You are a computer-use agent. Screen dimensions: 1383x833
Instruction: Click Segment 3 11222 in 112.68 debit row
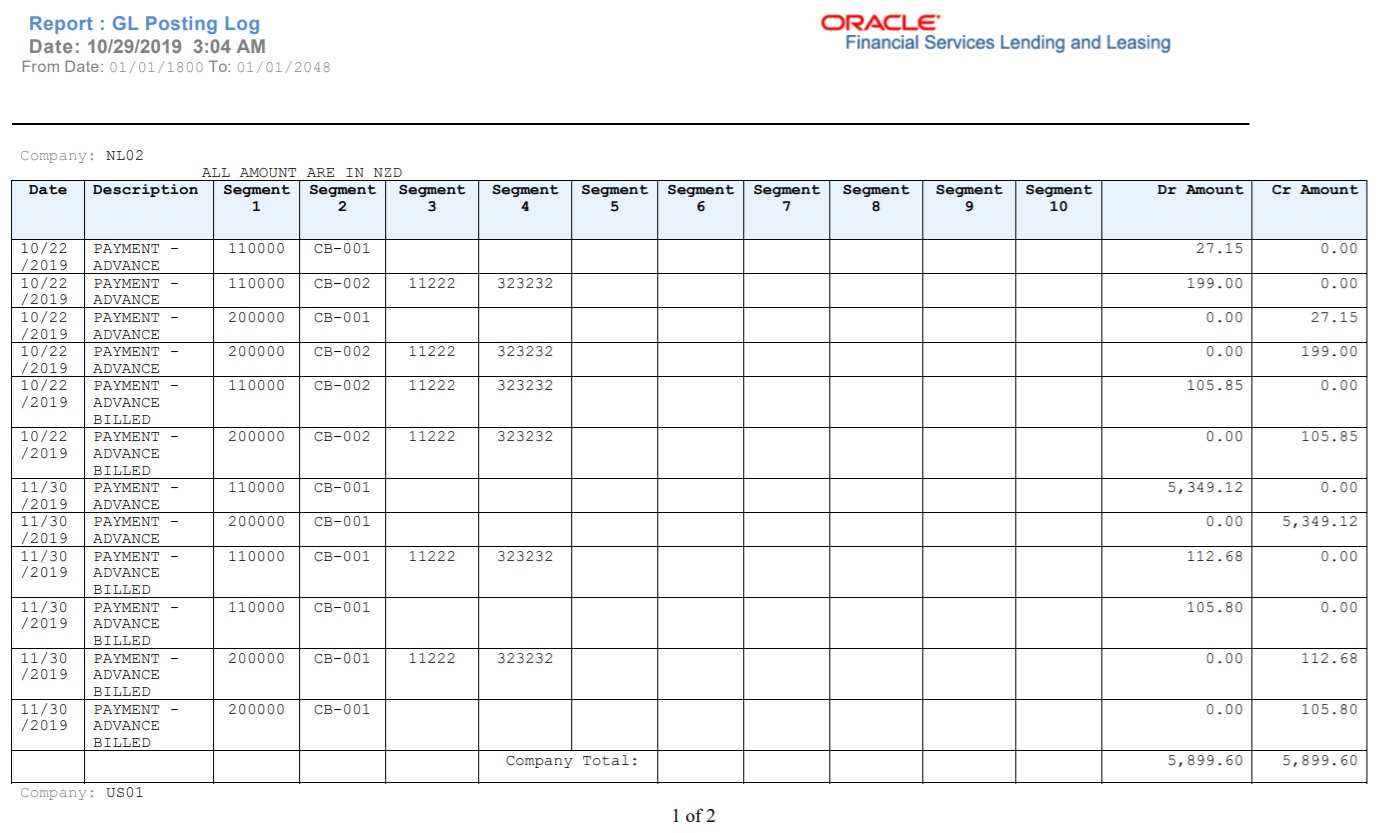(432, 556)
